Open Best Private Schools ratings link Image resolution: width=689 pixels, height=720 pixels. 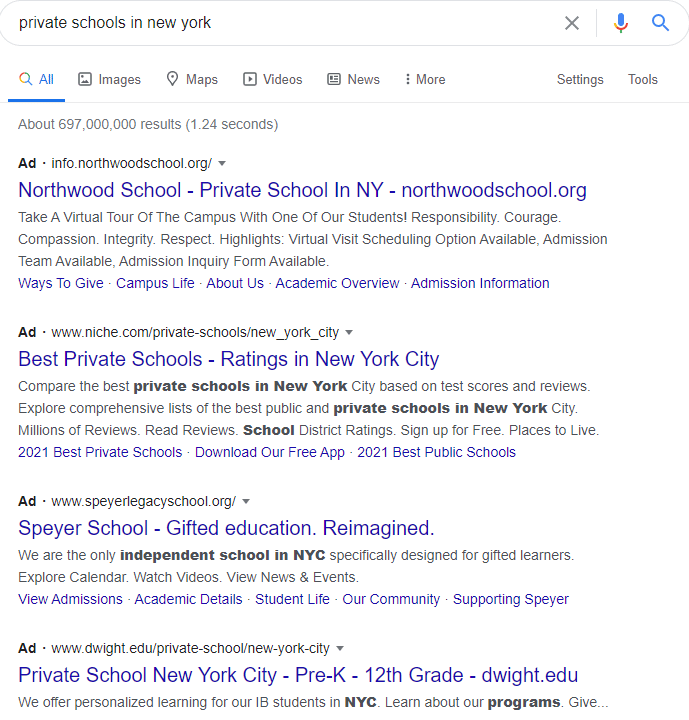pyautogui.click(x=228, y=359)
